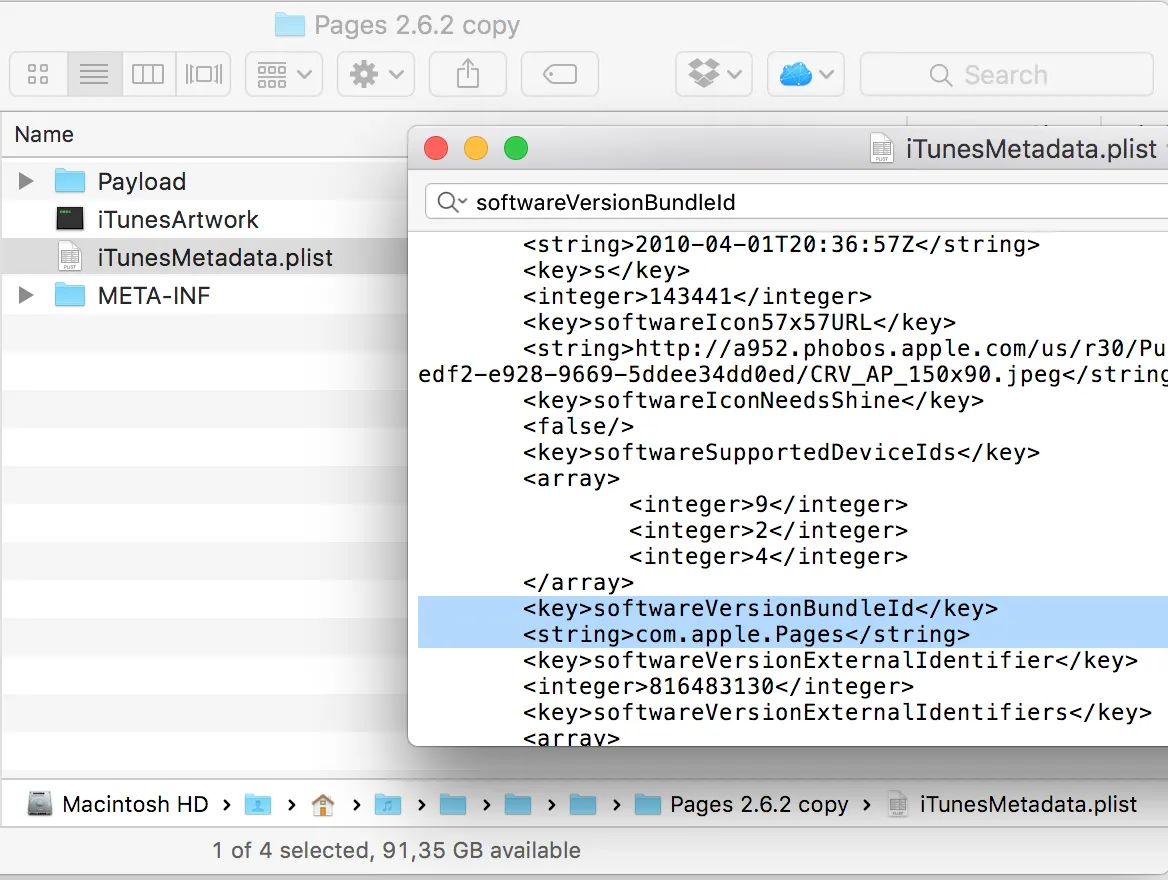This screenshot has width=1168, height=880.
Task: Open the Dropbox toolbar menu
Action: click(x=714, y=74)
